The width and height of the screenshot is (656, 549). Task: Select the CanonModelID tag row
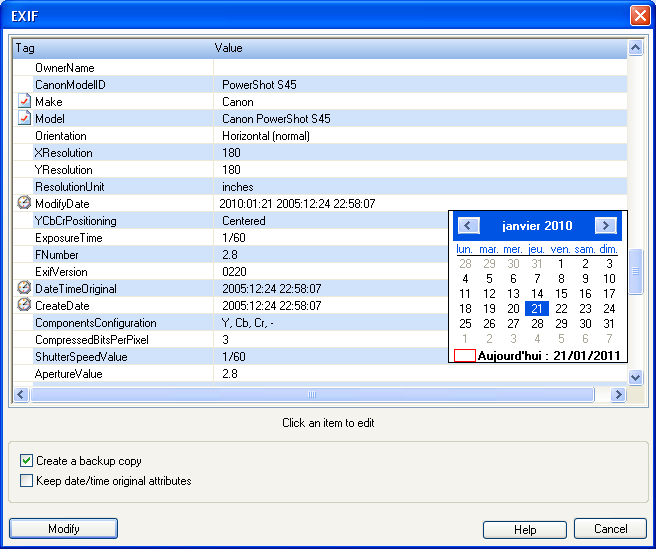[x=320, y=85]
